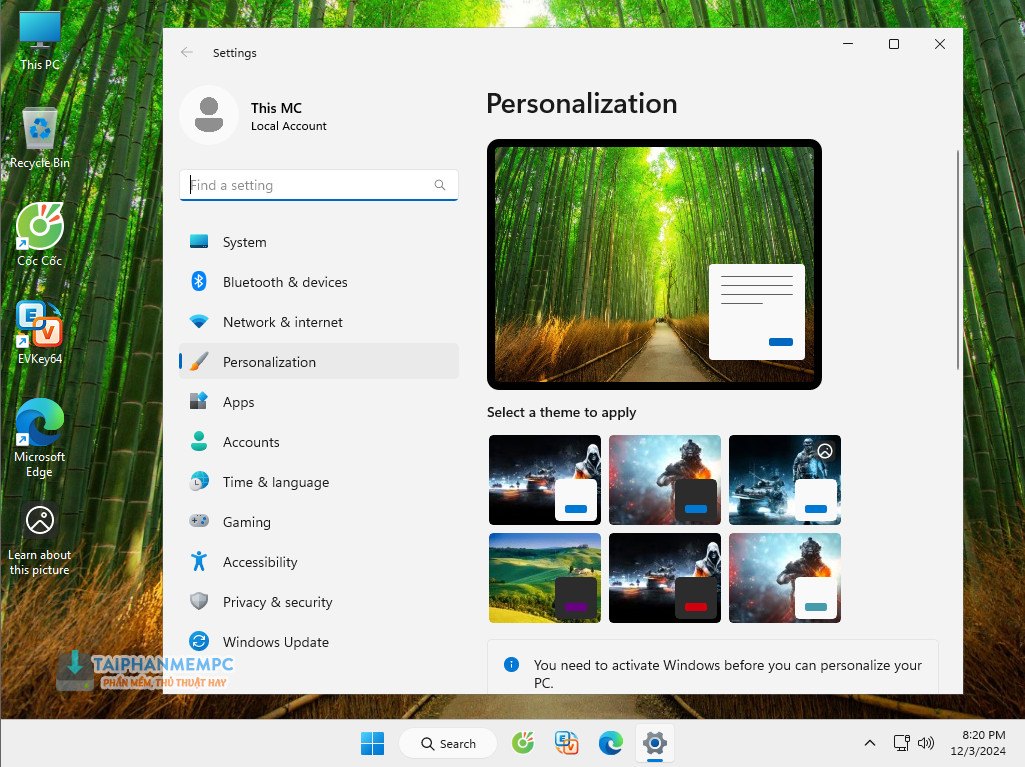This screenshot has width=1025, height=767.
Task: Go to Accounts settings
Action: coord(251,442)
